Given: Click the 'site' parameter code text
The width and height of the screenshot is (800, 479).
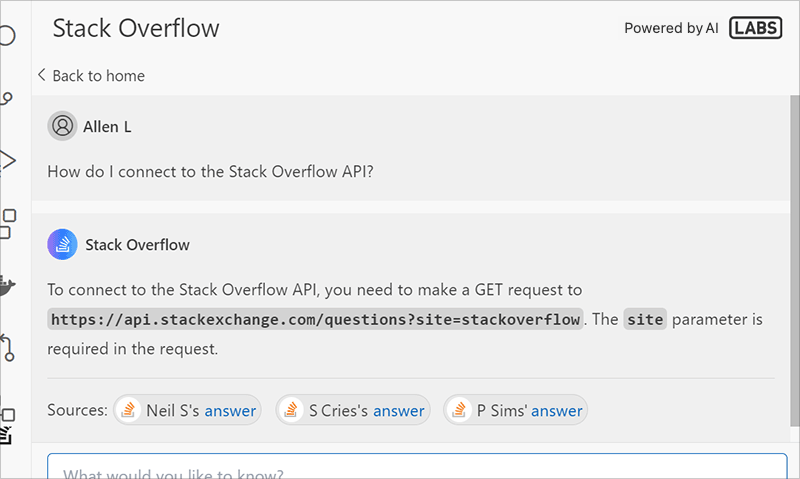Looking at the screenshot, I should coord(645,320).
